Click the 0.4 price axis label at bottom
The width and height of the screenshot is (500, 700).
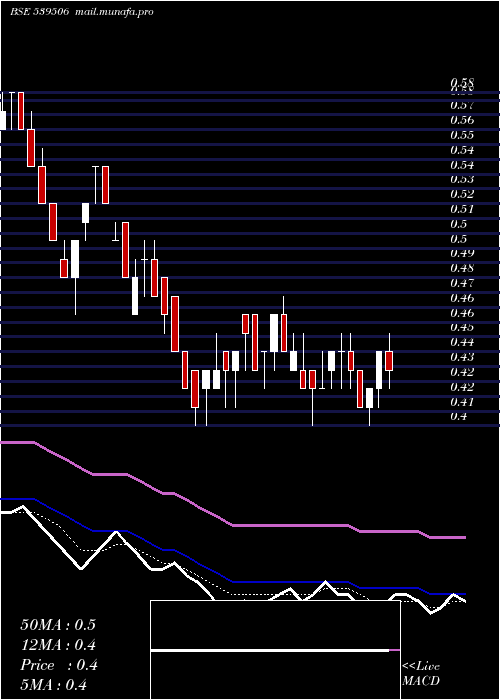(458, 416)
